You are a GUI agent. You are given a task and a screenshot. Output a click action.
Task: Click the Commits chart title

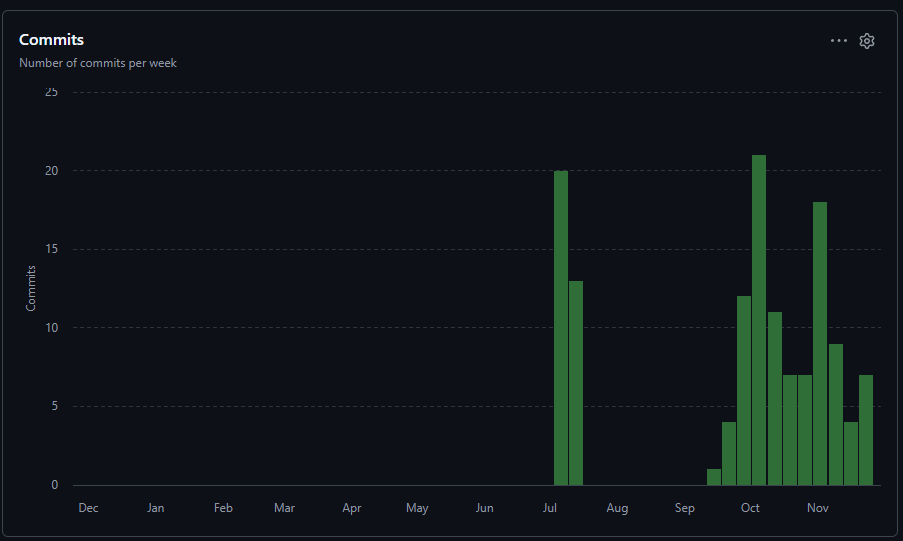(x=51, y=40)
